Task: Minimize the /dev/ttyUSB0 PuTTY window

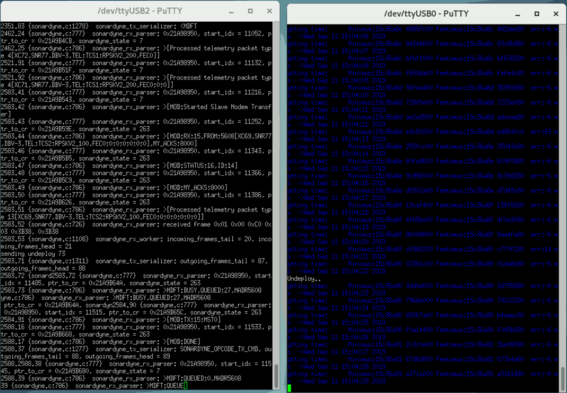Action: 518,14
